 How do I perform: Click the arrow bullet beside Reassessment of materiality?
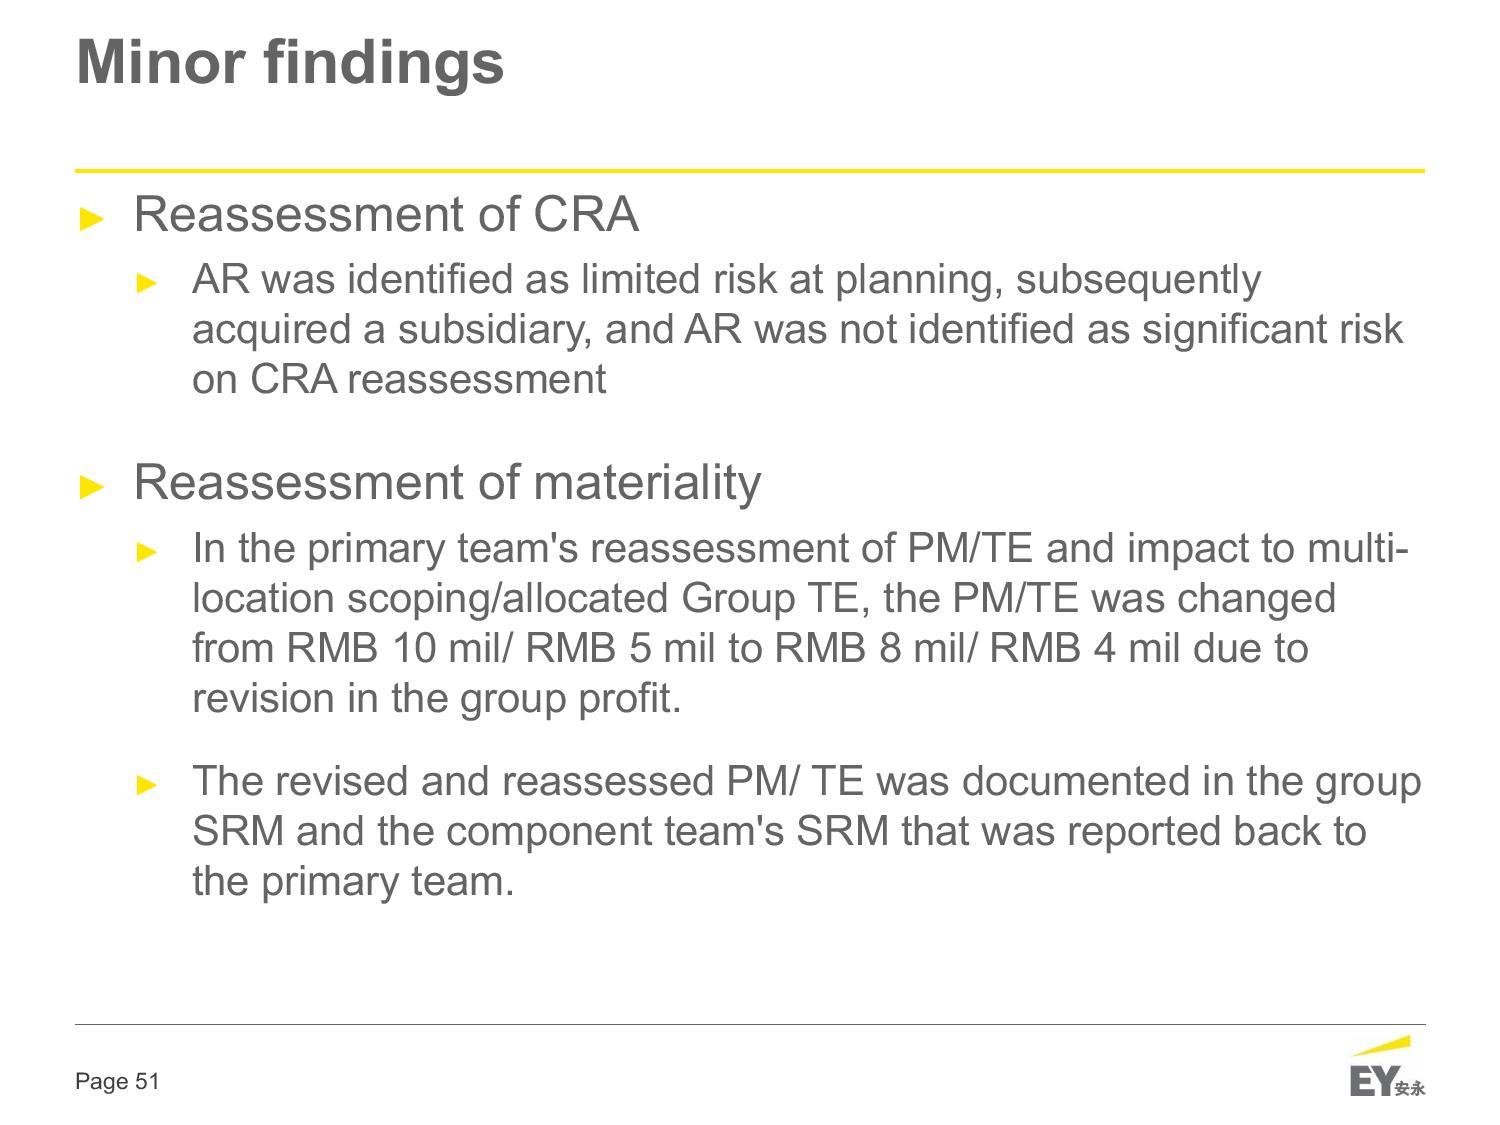click(x=91, y=487)
